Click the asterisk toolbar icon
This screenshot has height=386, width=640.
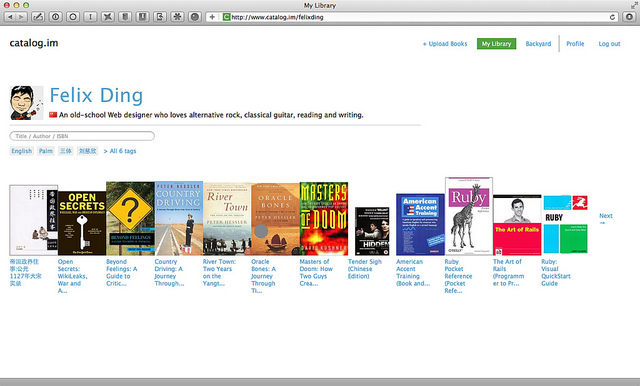(177, 17)
